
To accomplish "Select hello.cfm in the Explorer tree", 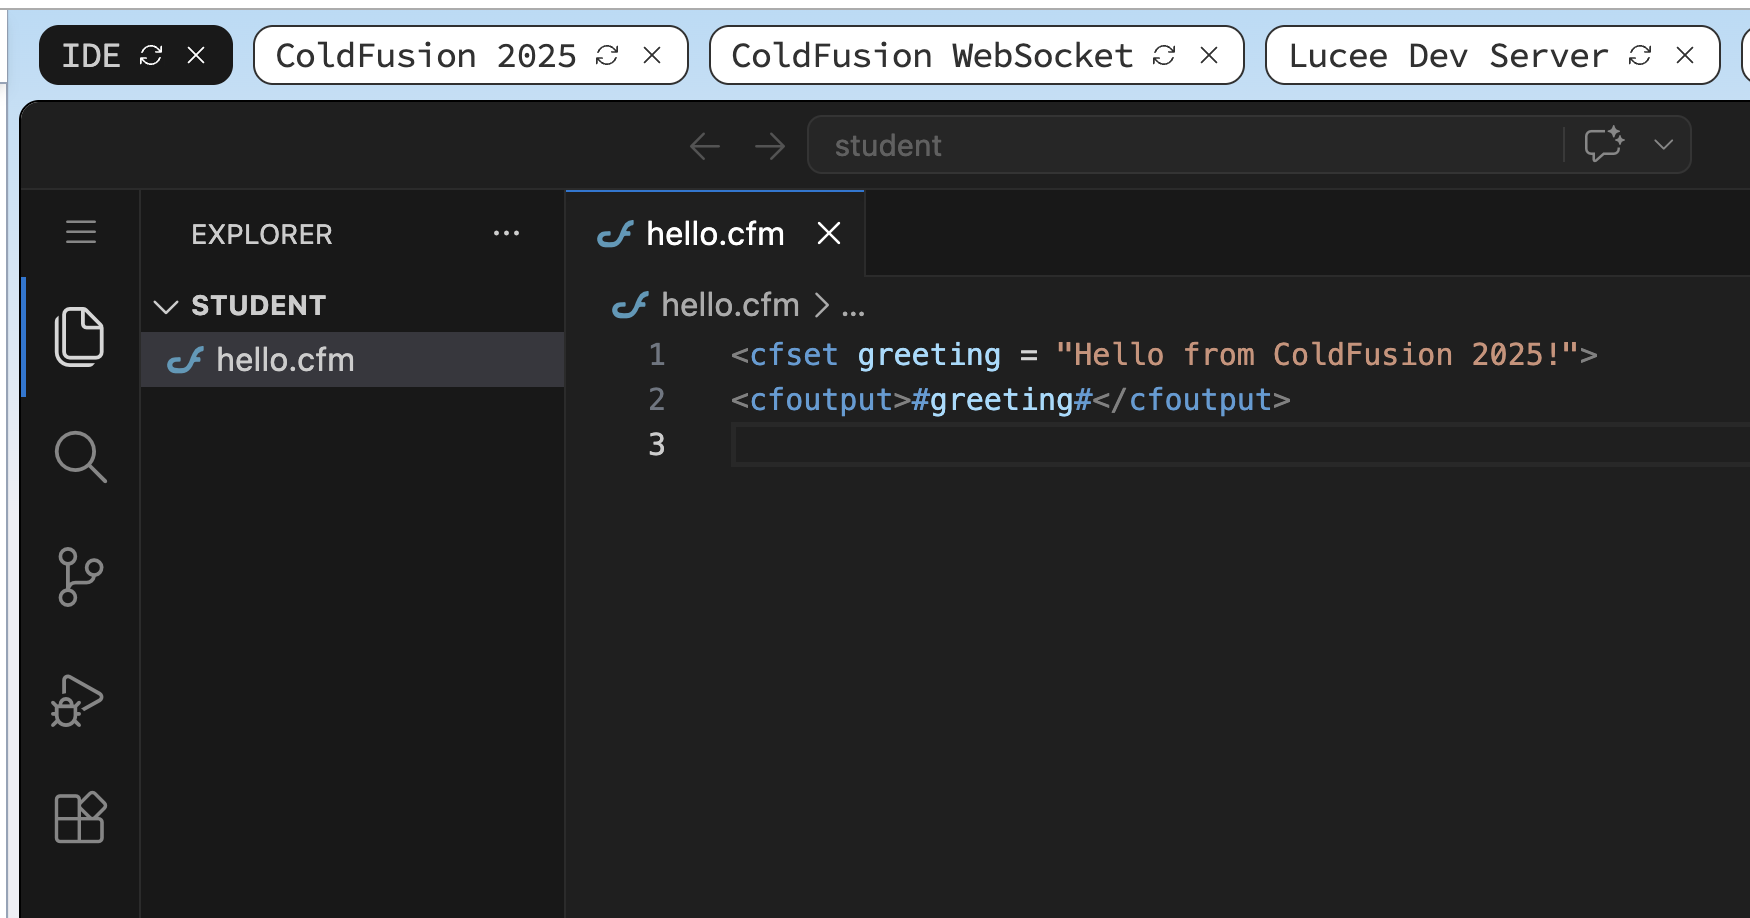I will (x=352, y=360).
